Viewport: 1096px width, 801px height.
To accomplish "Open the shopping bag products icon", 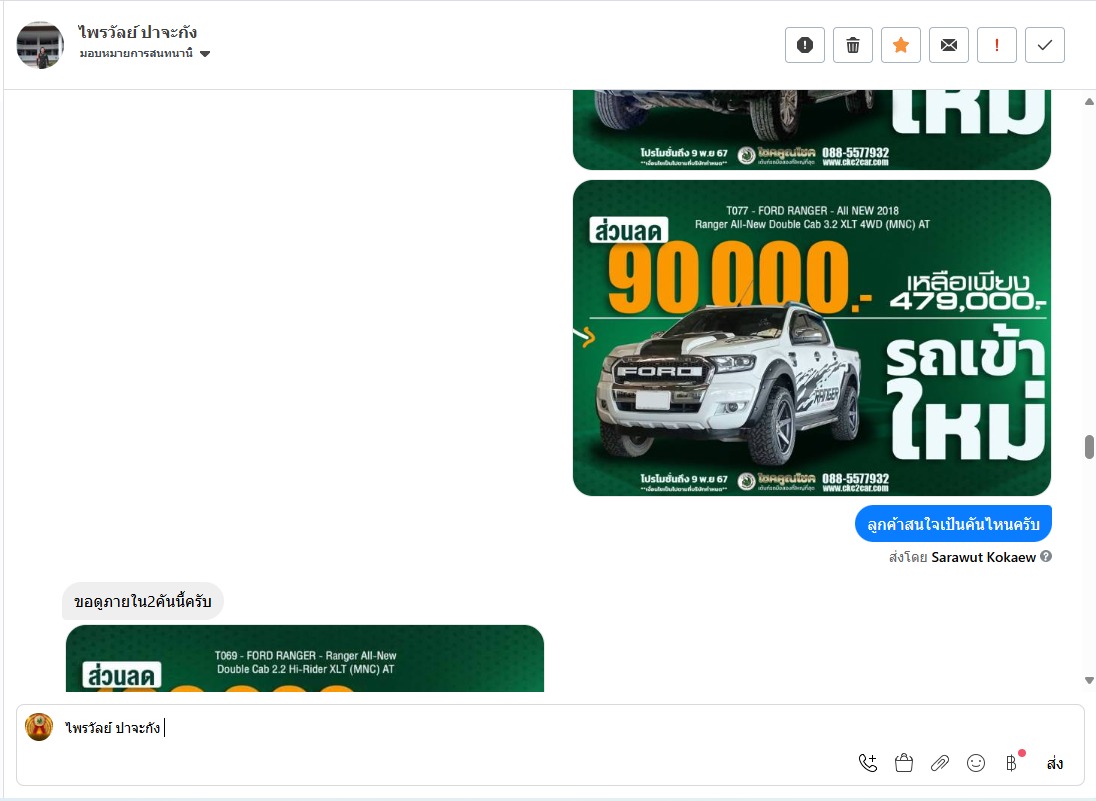I will click(x=904, y=763).
